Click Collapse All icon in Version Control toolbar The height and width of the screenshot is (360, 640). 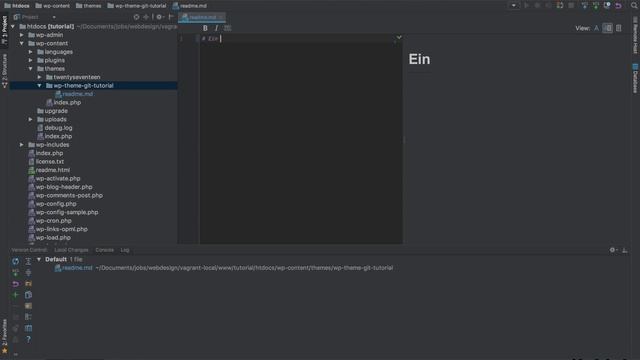point(28,272)
